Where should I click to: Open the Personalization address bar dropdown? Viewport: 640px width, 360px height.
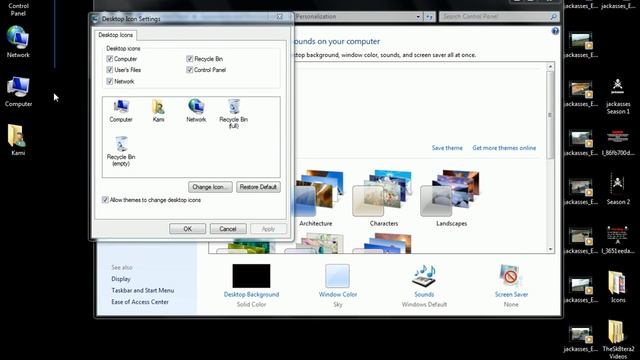coord(418,17)
